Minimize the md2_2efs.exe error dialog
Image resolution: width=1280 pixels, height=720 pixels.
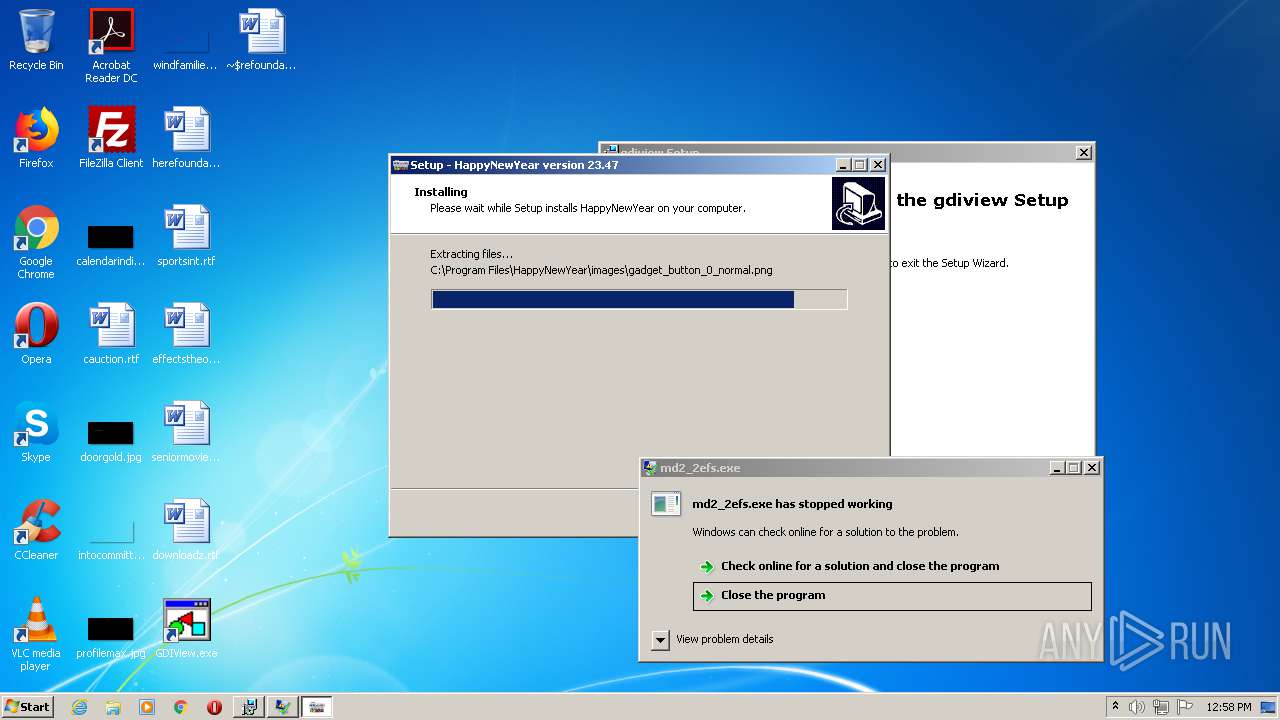click(x=1058, y=468)
